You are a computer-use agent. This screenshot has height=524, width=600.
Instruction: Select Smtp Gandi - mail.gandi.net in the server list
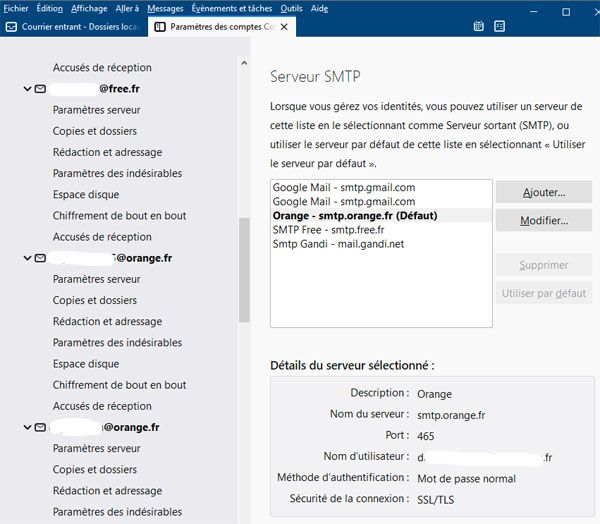(x=338, y=244)
